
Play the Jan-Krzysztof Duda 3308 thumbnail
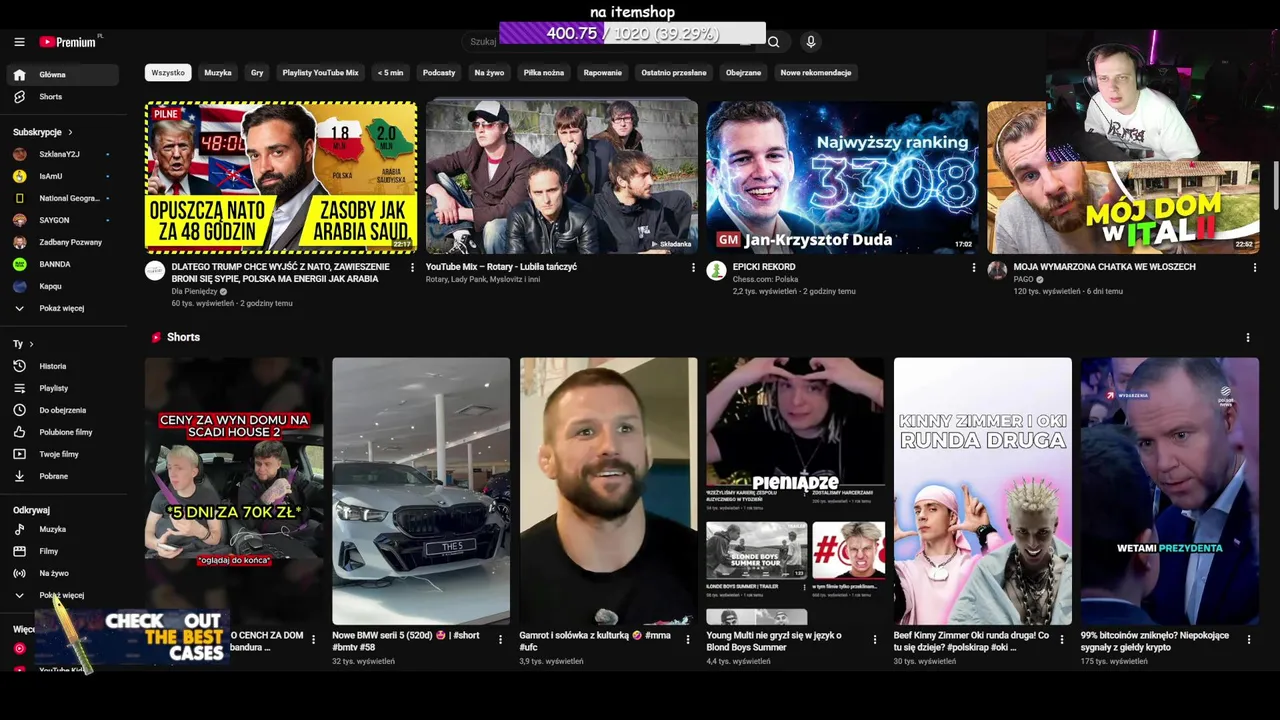[842, 177]
